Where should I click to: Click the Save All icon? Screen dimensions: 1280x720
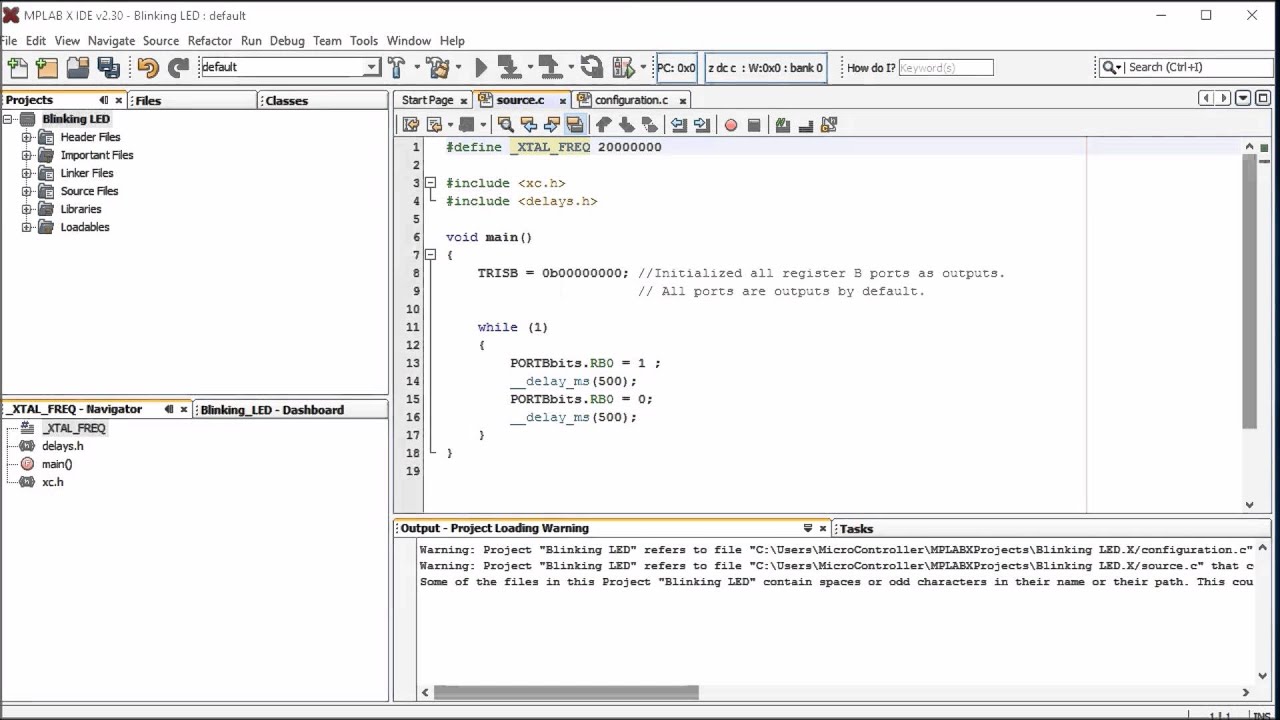(109, 67)
